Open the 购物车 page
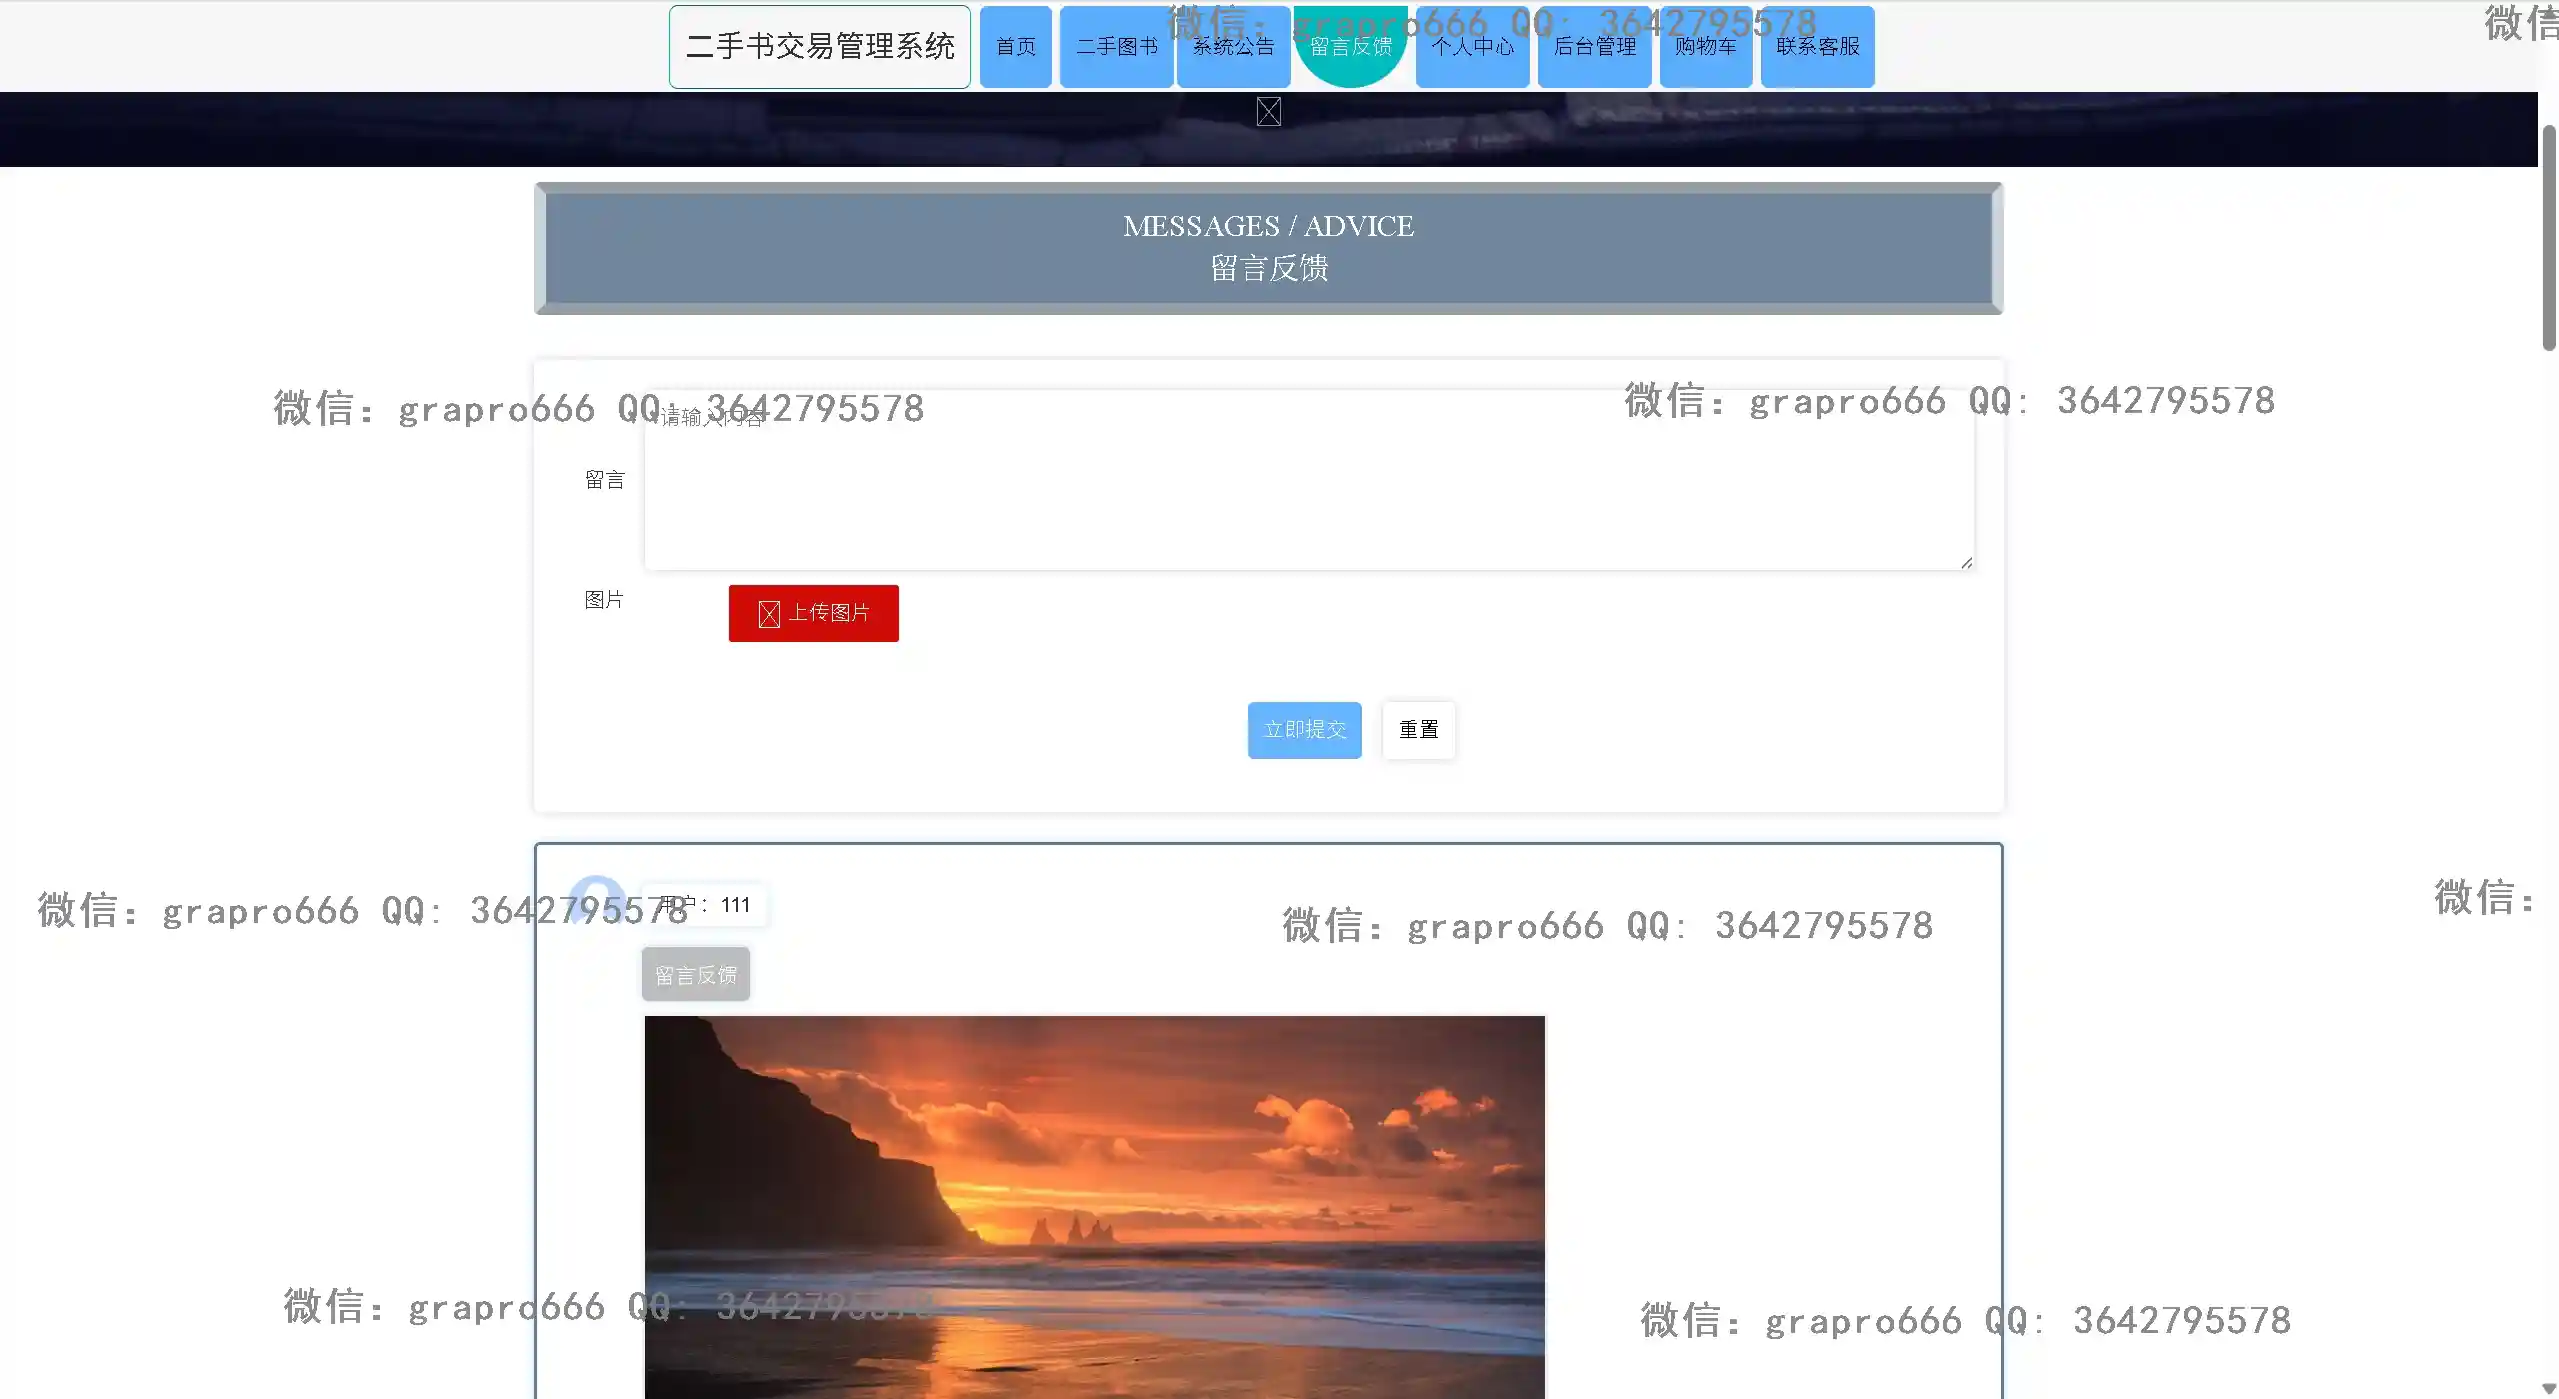The width and height of the screenshot is (2559, 1399). (x=1705, y=47)
